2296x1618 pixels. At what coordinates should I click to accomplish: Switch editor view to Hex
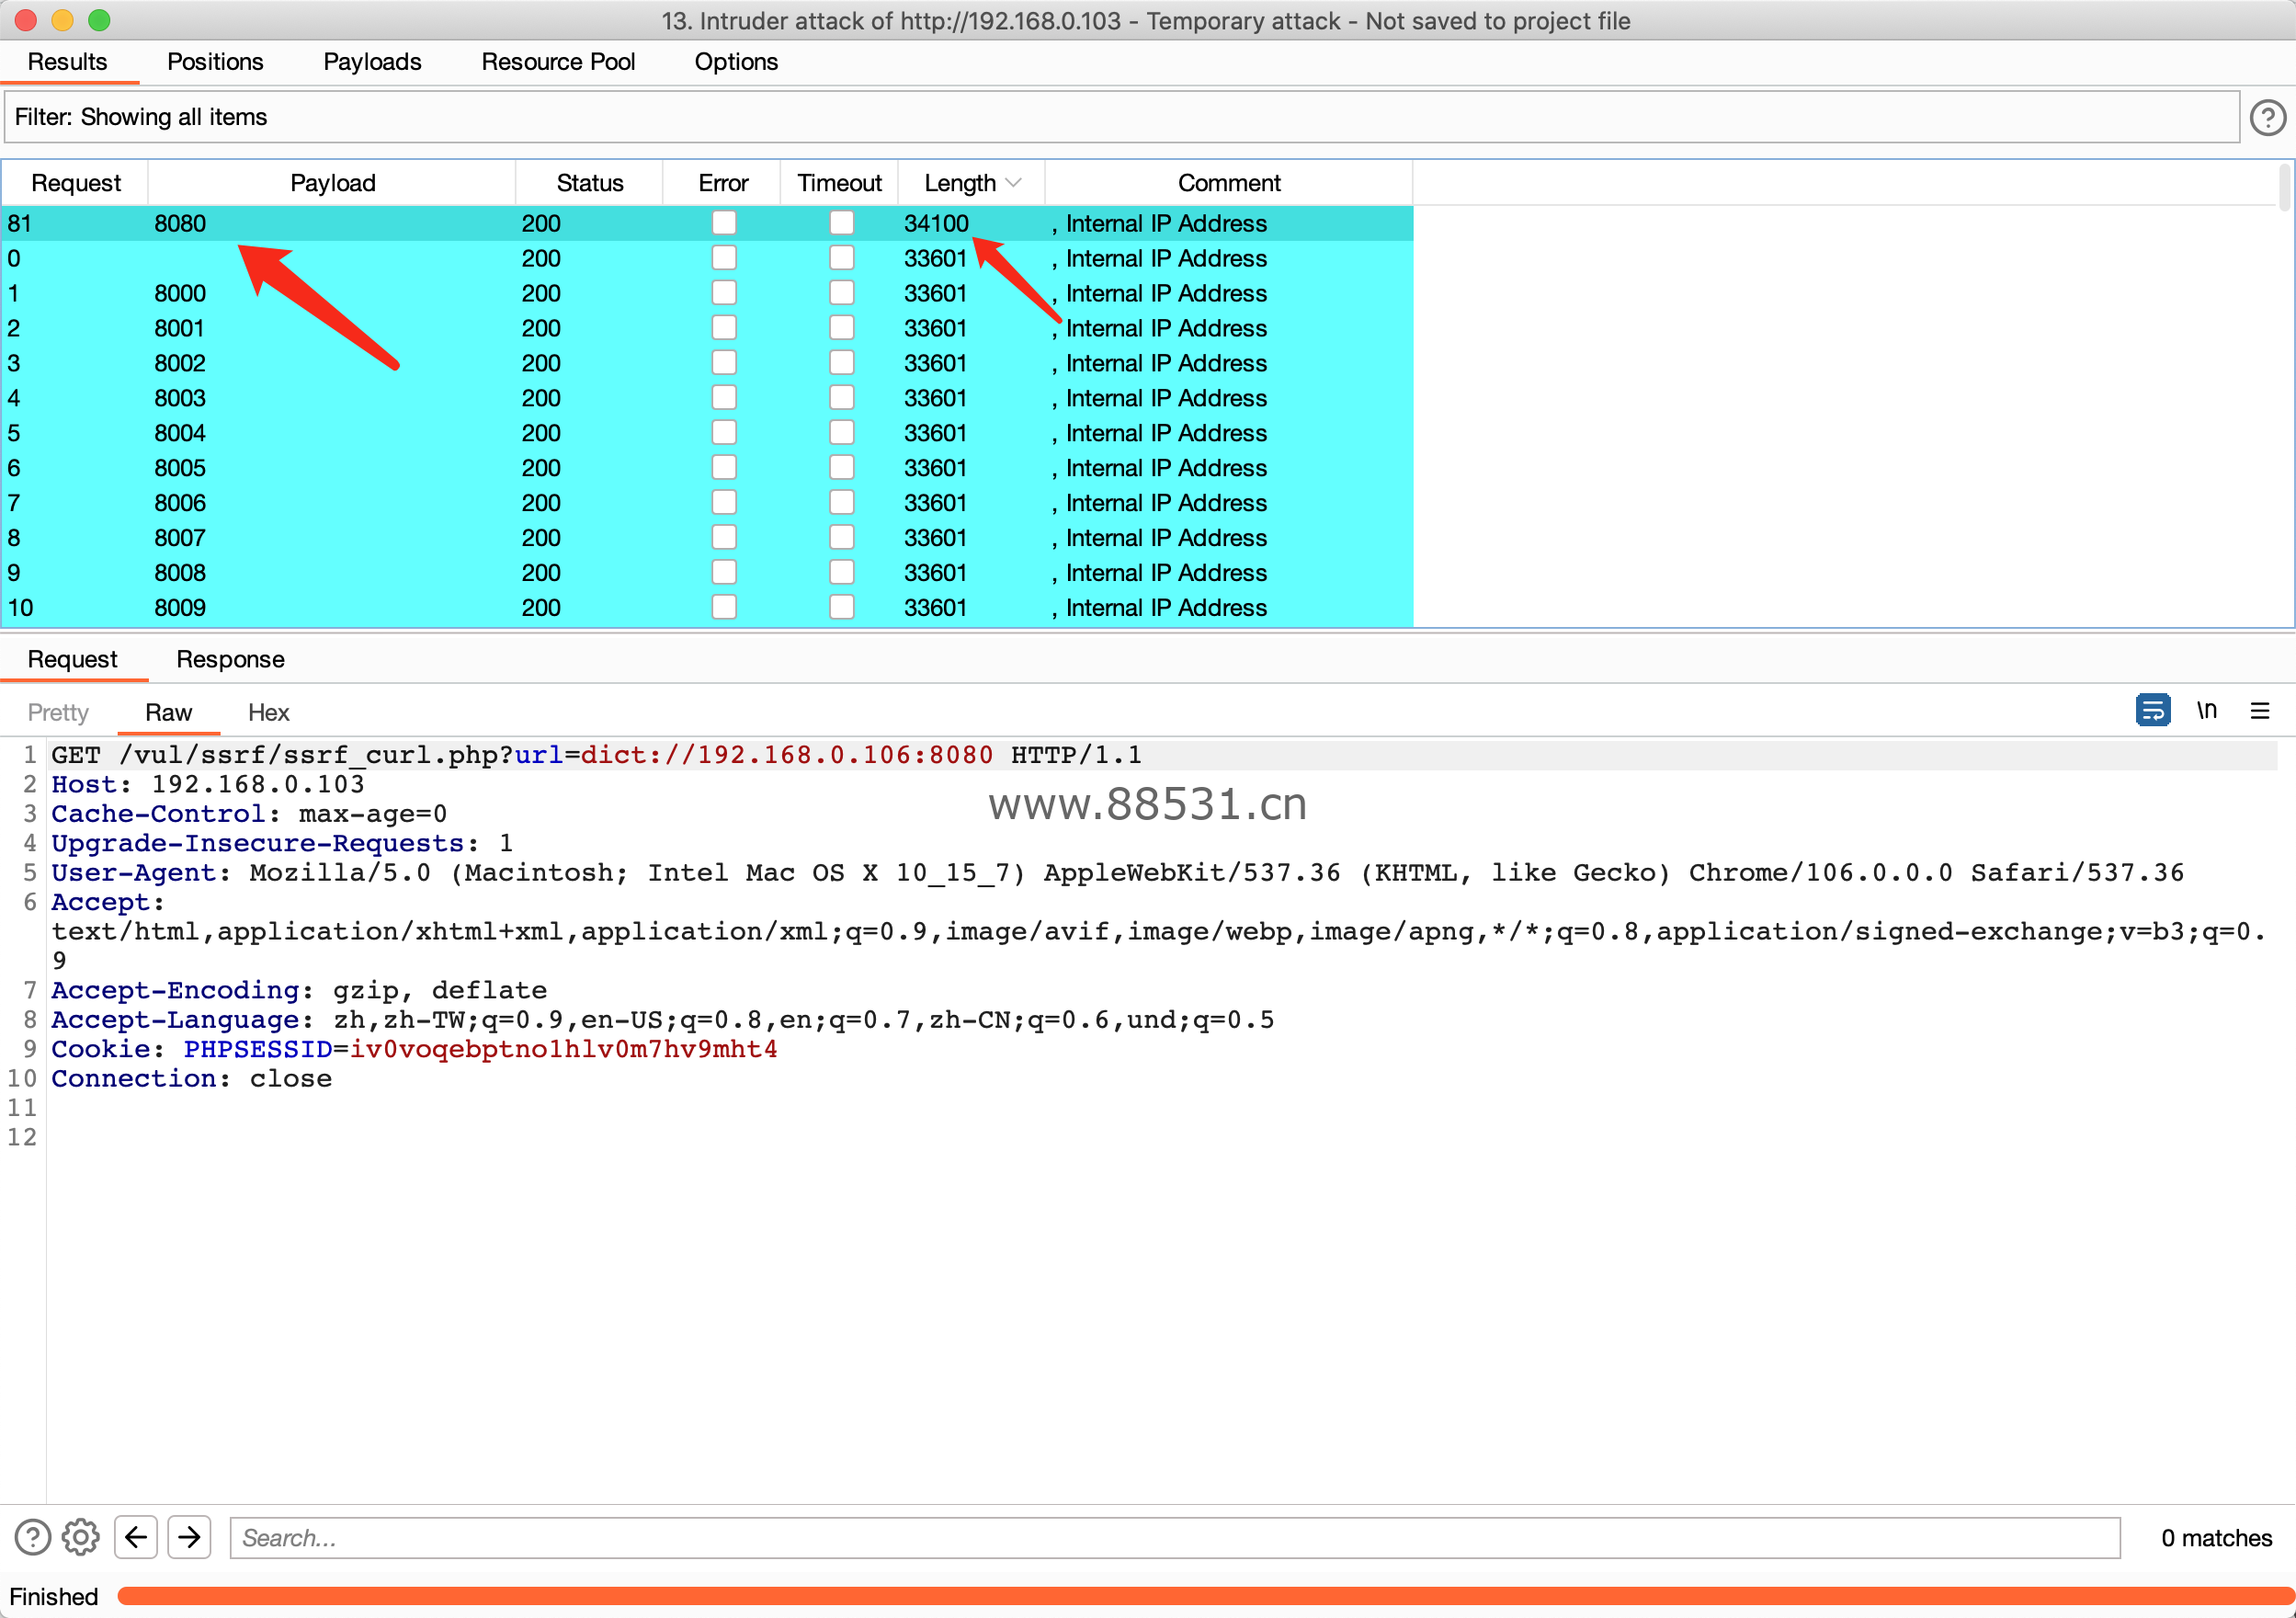point(268,713)
